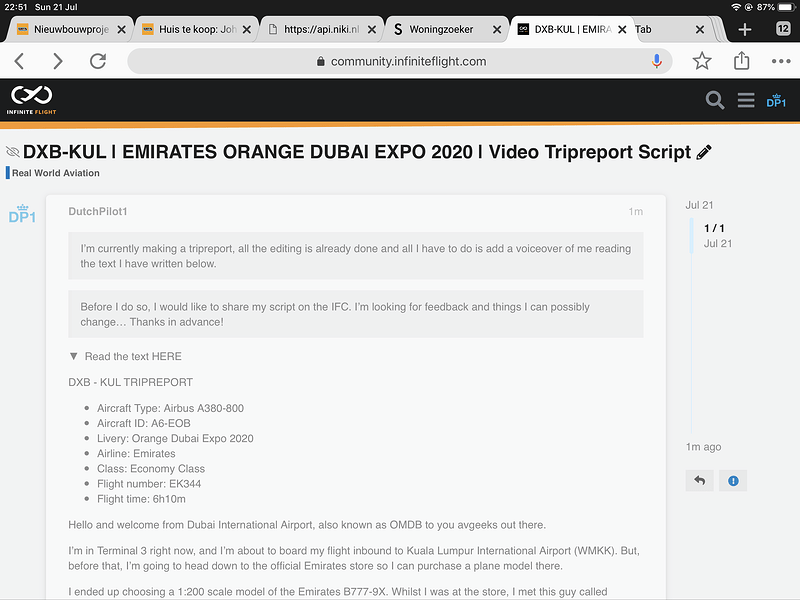Click the 1m post timestamp

pos(635,211)
